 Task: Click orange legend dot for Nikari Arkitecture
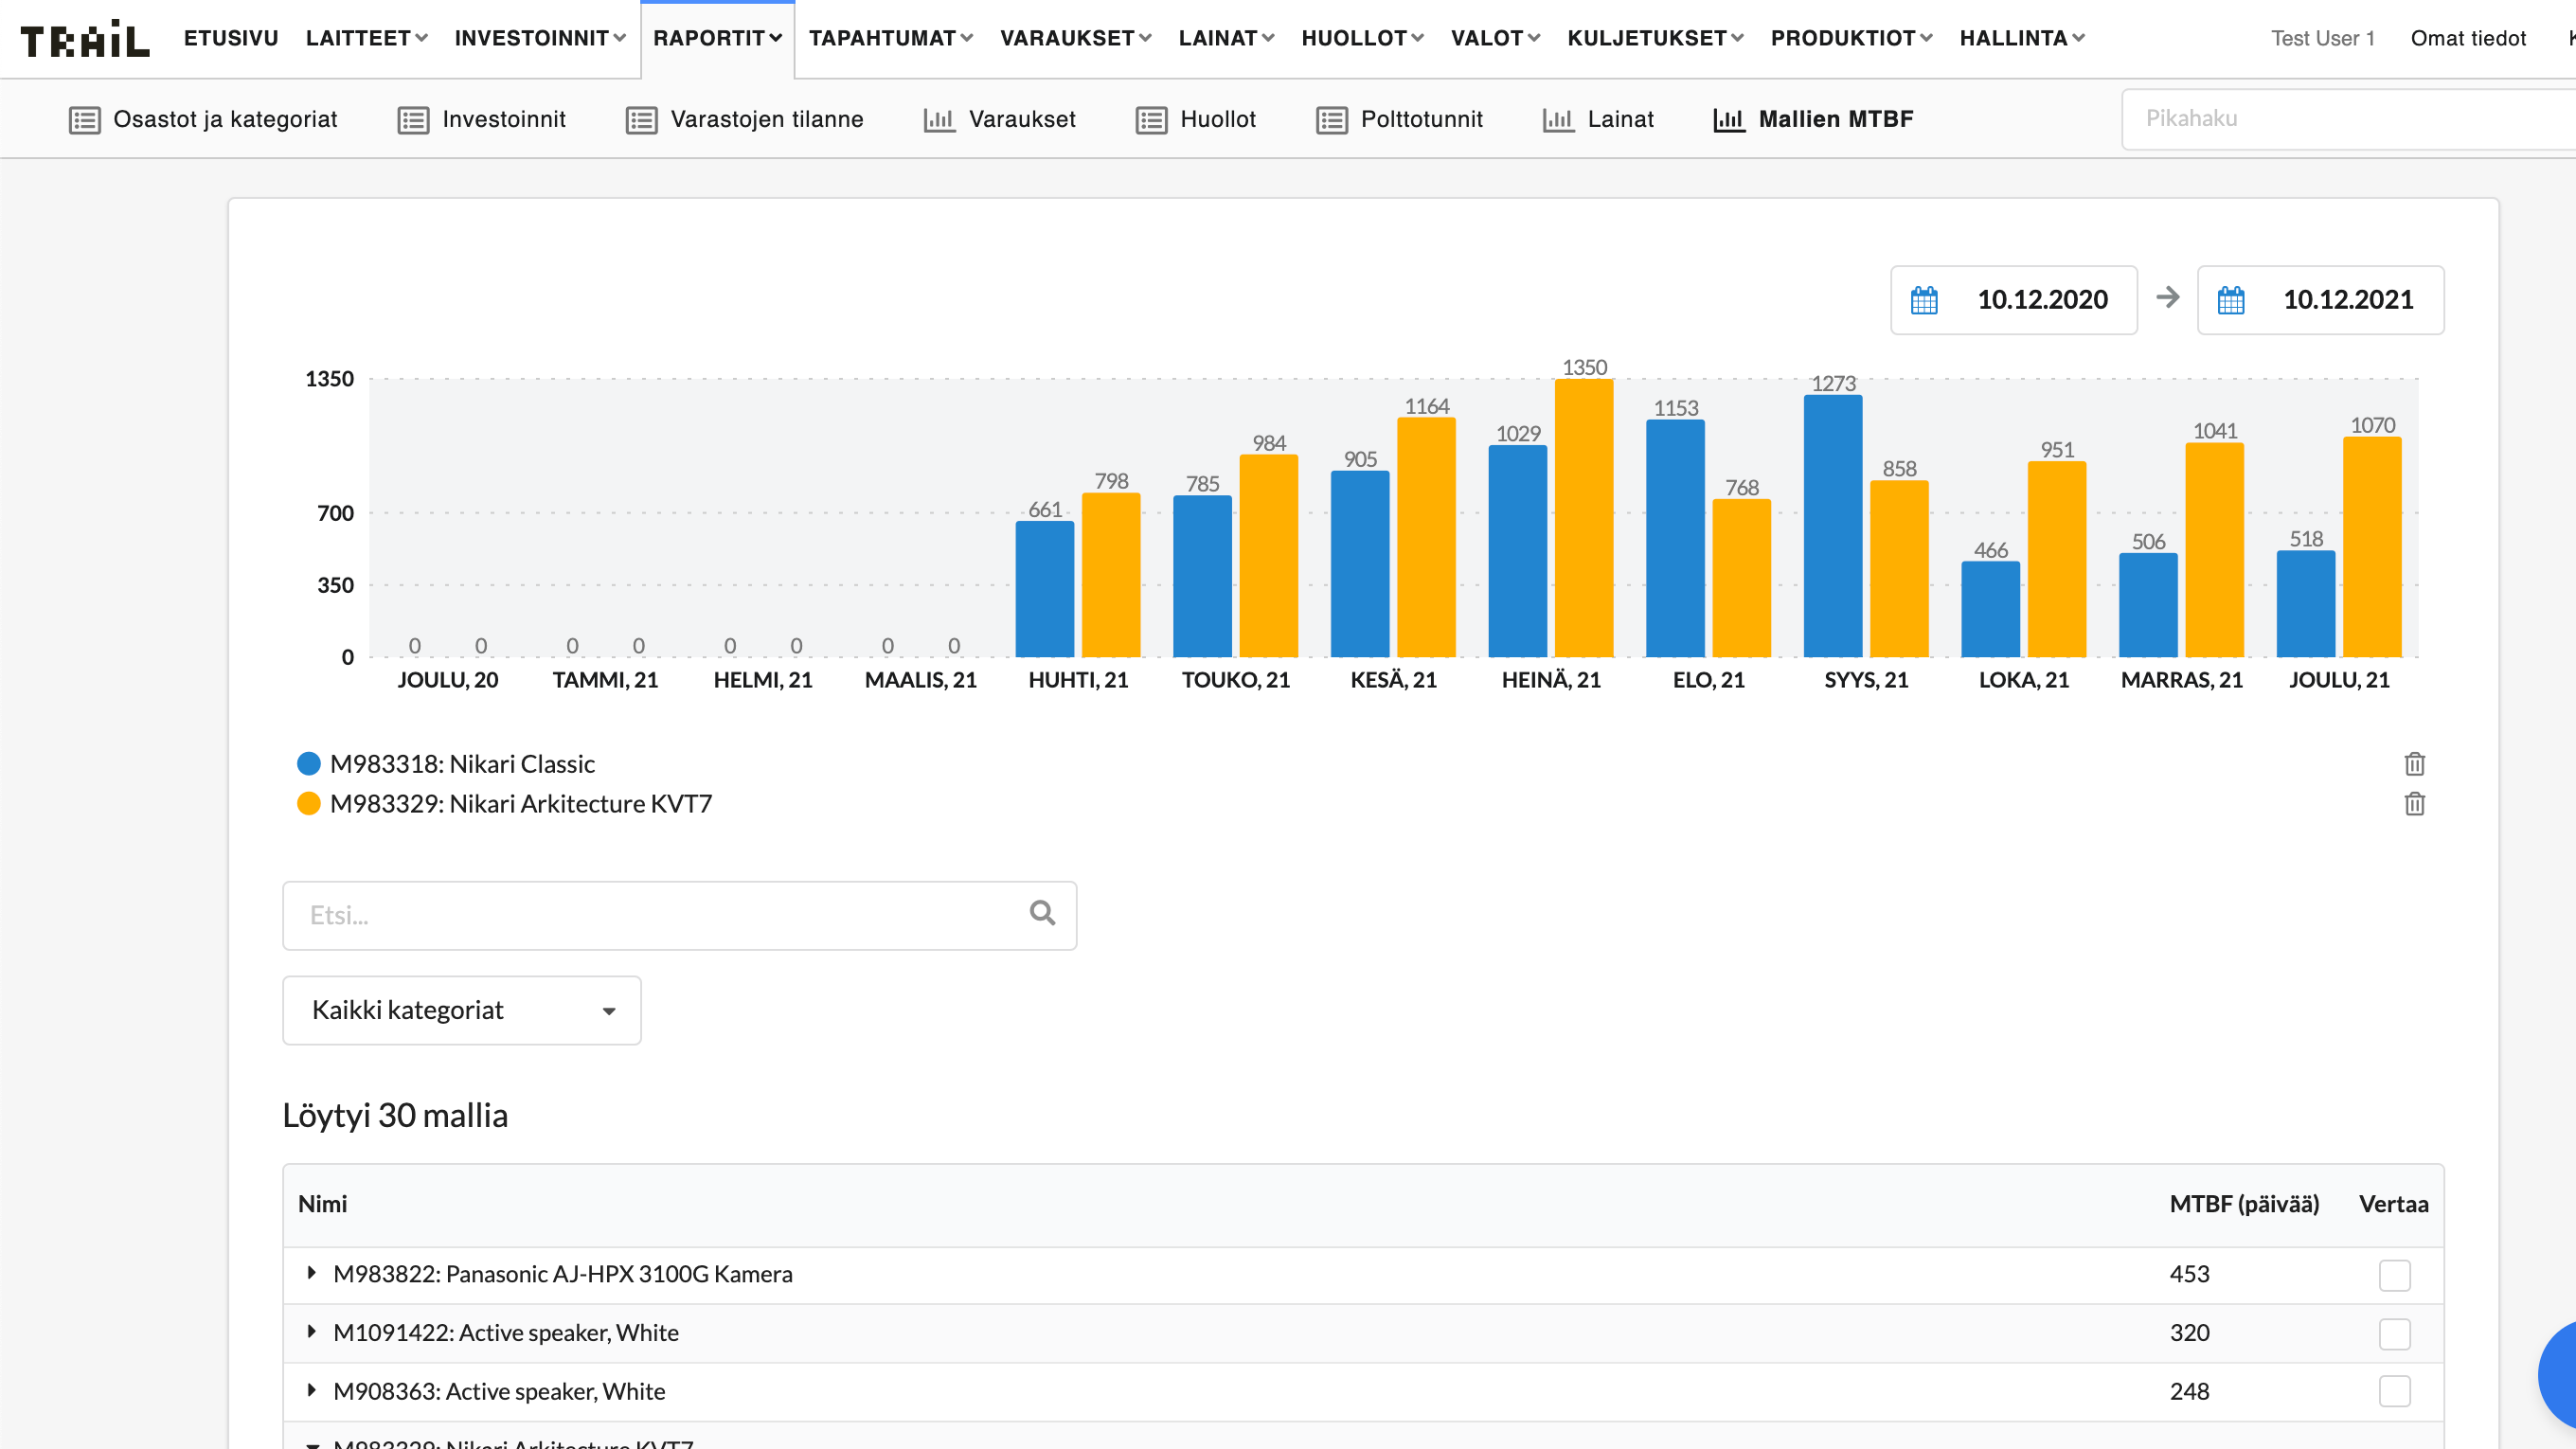pos(309,804)
